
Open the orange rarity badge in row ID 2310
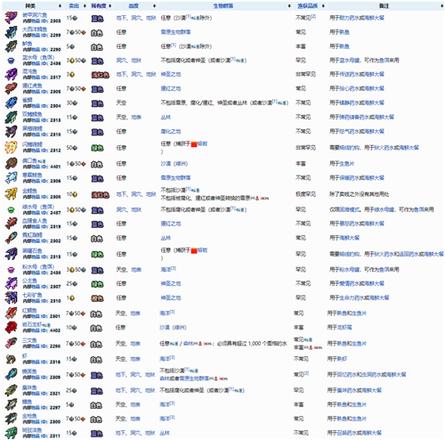coord(97,298)
